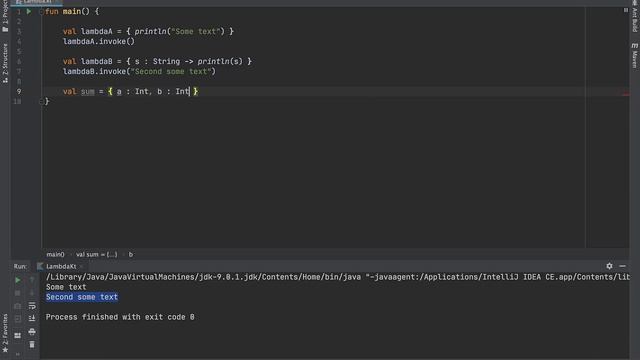The height and width of the screenshot is (360, 640).
Task: Clear console with trash icon
Action: (32, 345)
